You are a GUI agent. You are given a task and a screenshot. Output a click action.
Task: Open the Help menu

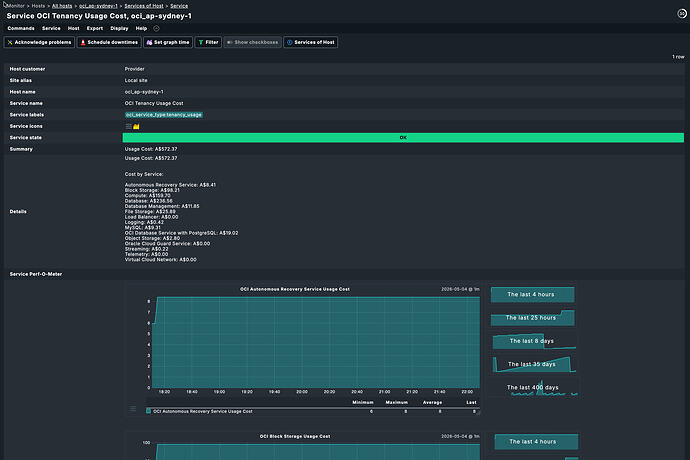(x=141, y=29)
